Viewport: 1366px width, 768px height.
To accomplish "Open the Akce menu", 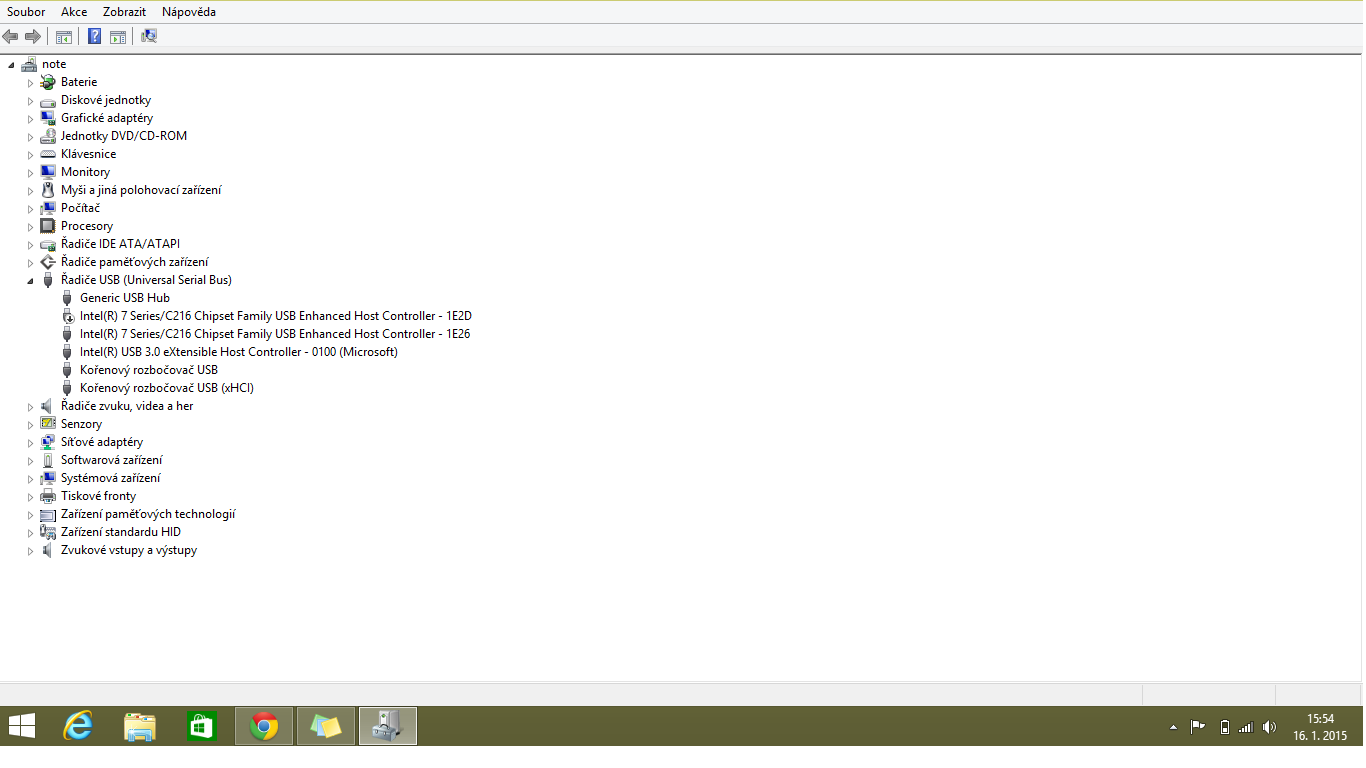I will coord(74,12).
